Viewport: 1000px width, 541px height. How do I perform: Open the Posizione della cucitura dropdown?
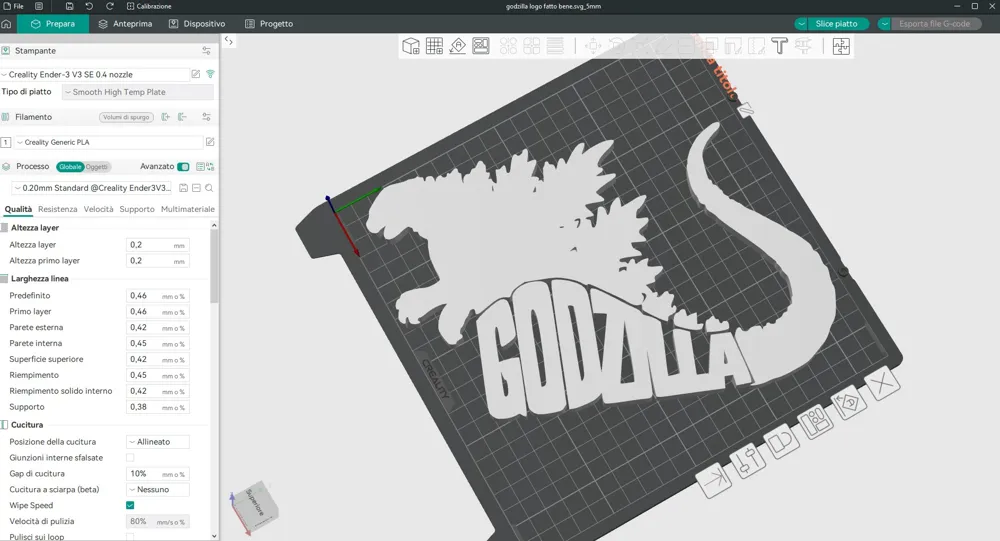158,441
